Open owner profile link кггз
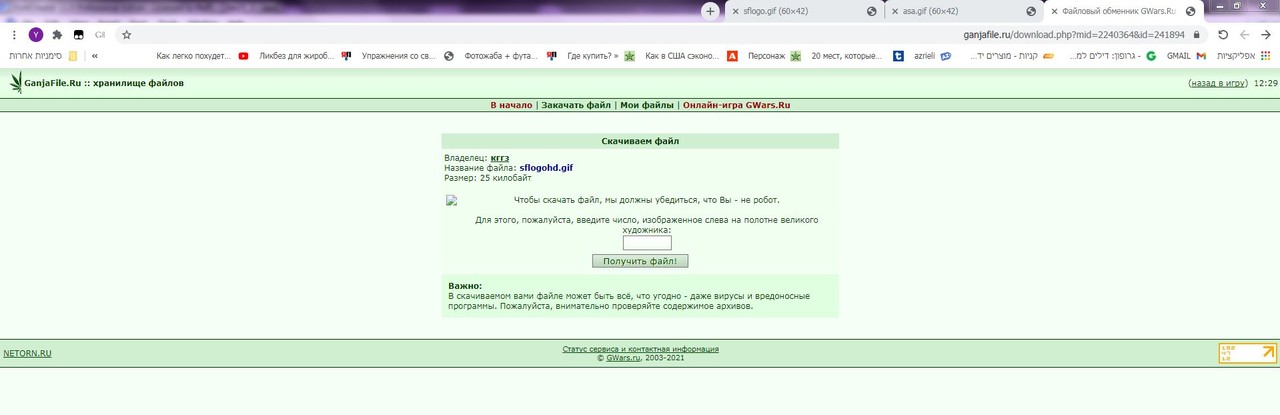Image resolution: width=1280 pixels, height=415 pixels. pyautogui.click(x=500, y=158)
